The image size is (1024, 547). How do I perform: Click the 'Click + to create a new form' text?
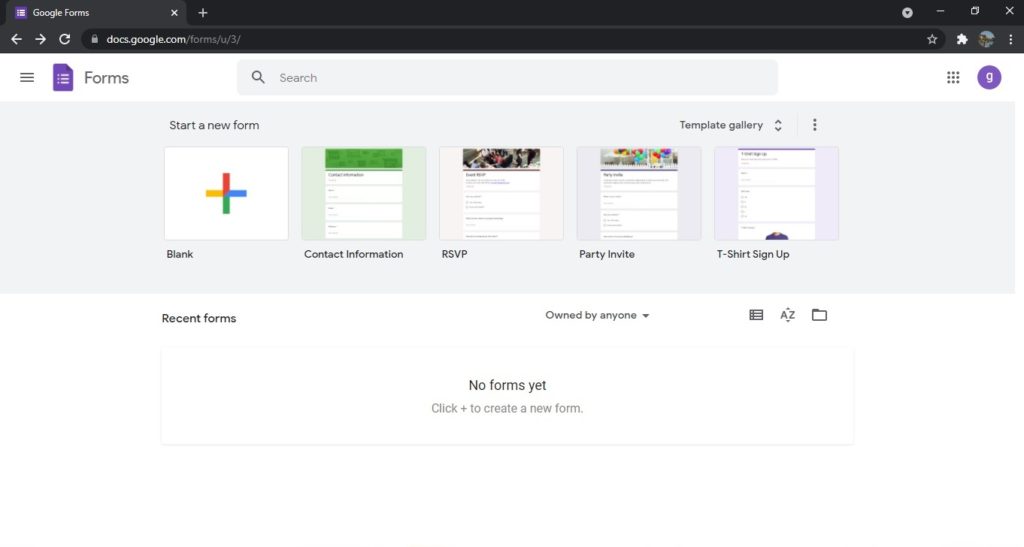[507, 408]
